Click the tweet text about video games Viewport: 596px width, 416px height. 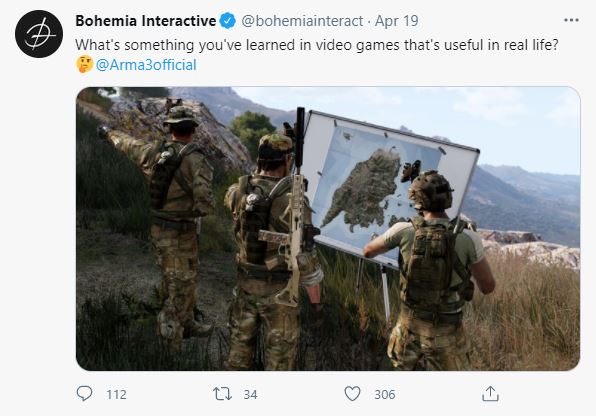pos(317,45)
